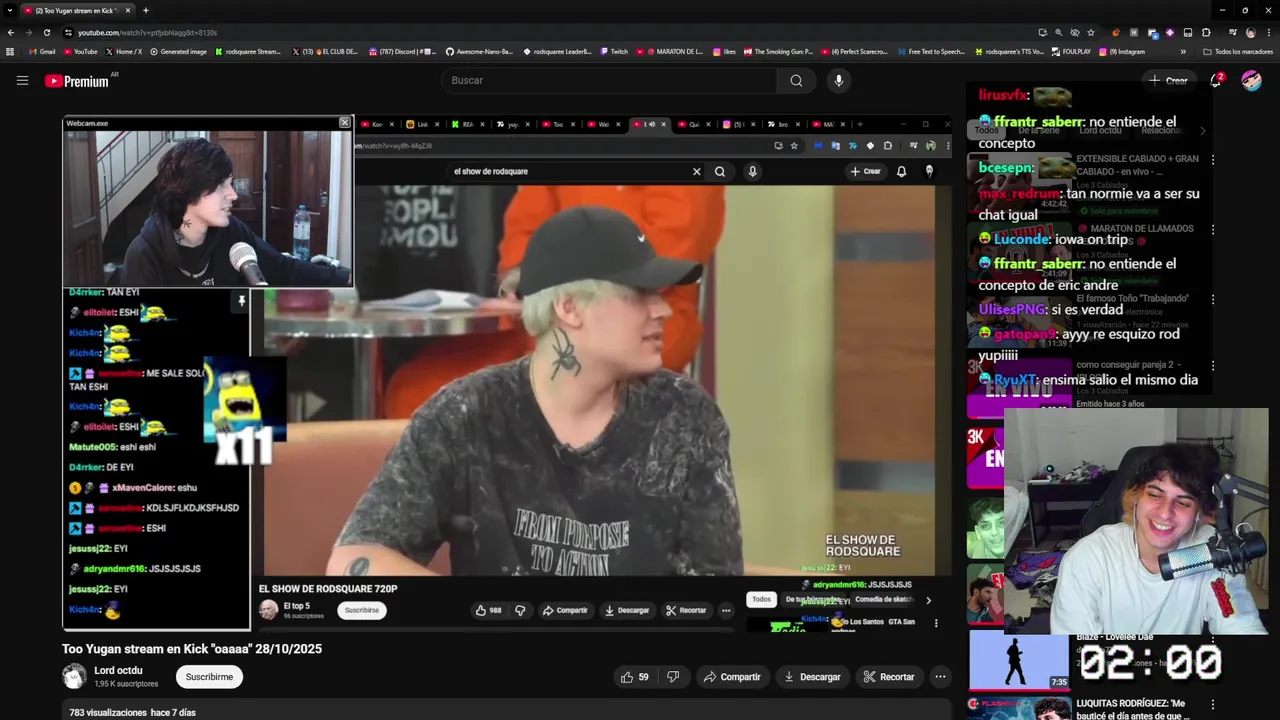Viewport: 1280px width, 720px height.
Task: Reload the current browser page
Action: click(47, 32)
